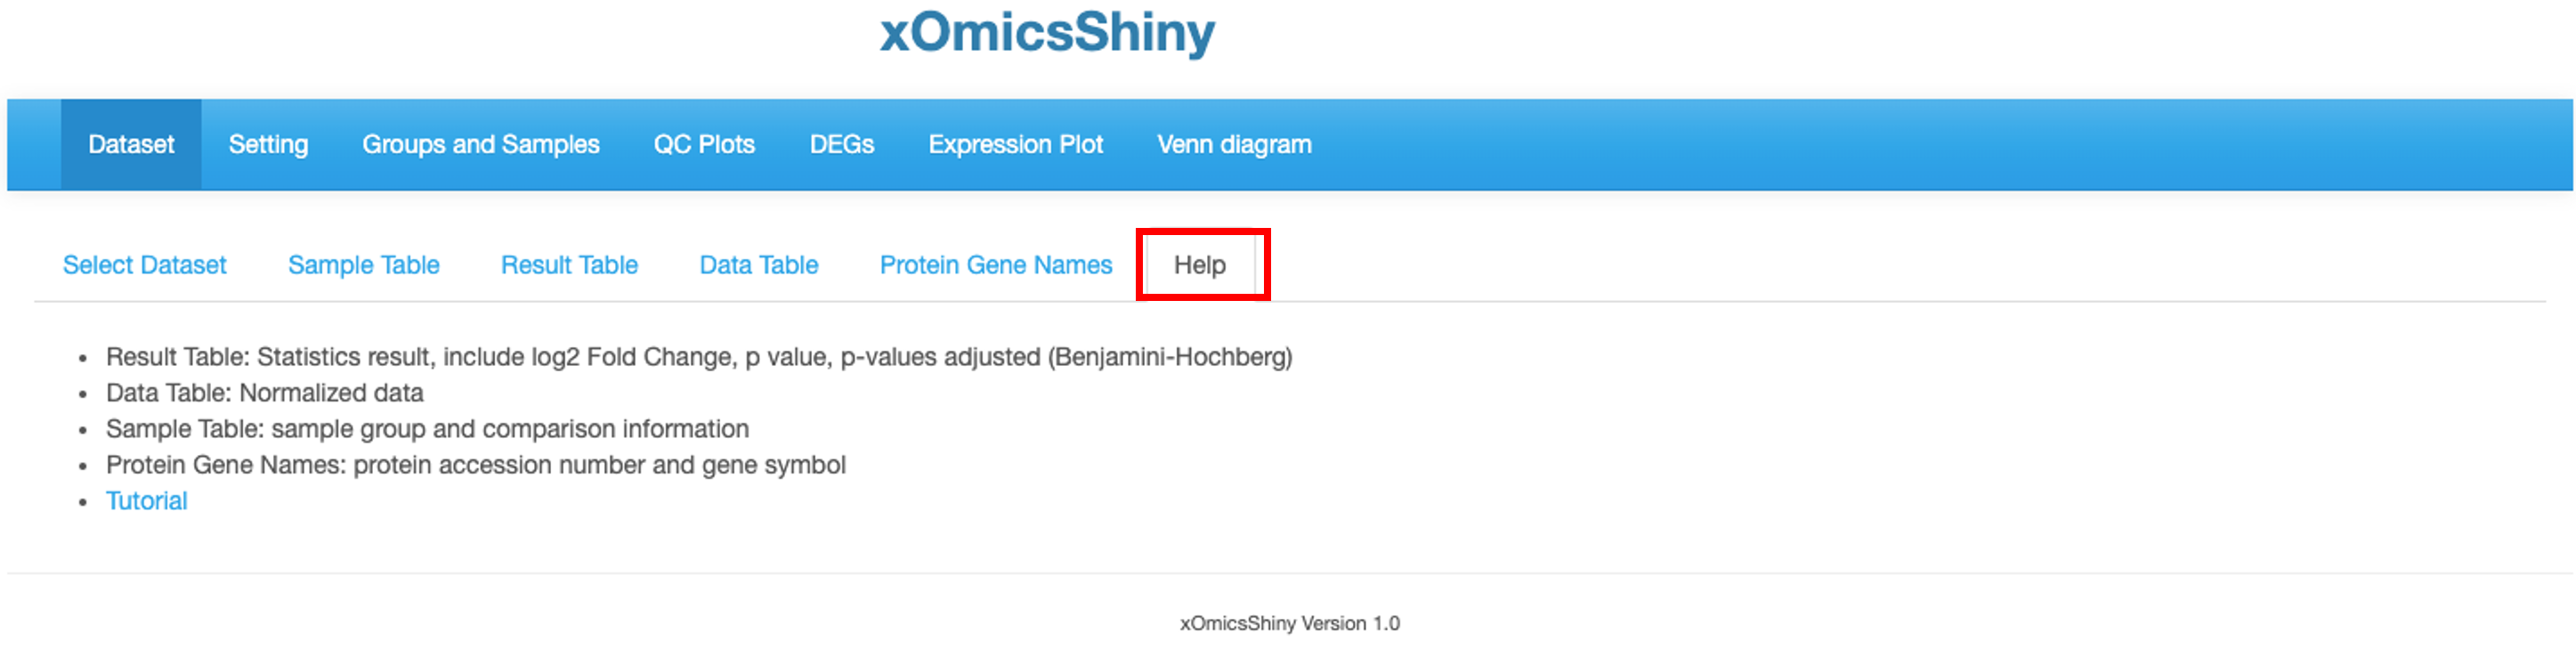The image size is (2576, 666).
Task: Click the xOmicsShiny Version 1.0 footer text
Action: (1290, 623)
